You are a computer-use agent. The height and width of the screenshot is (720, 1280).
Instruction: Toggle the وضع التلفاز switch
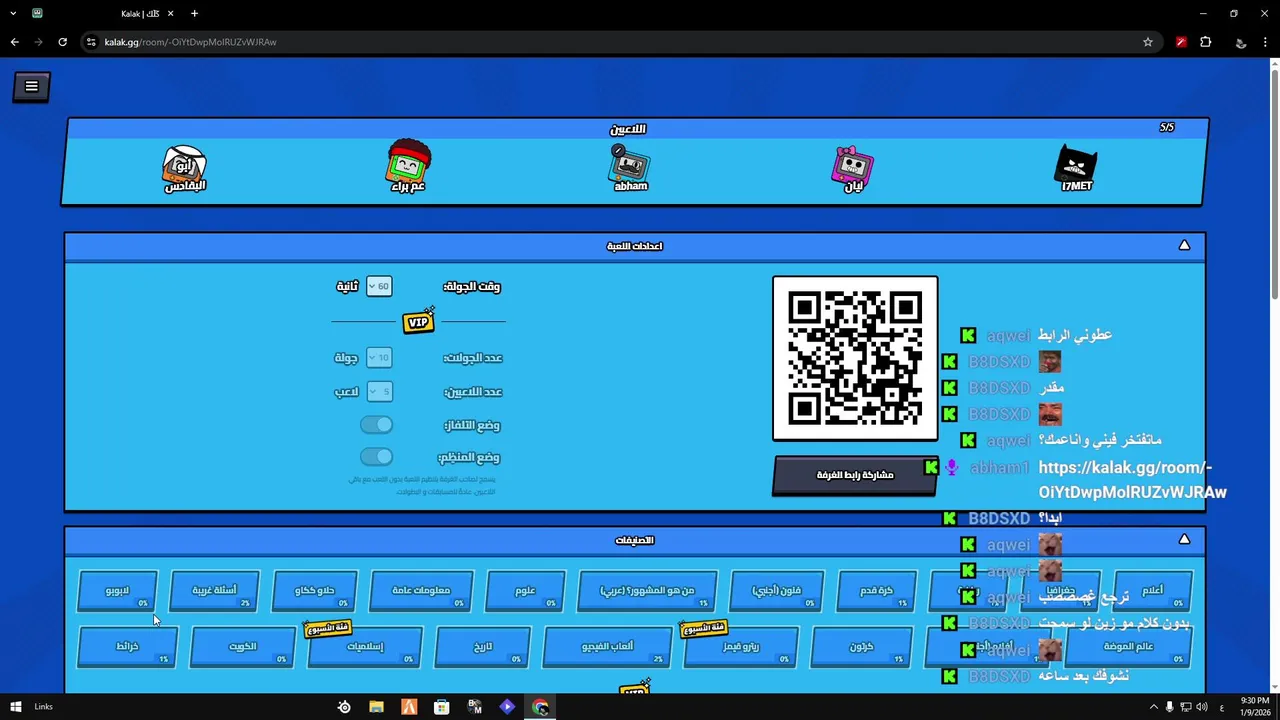tap(376, 425)
